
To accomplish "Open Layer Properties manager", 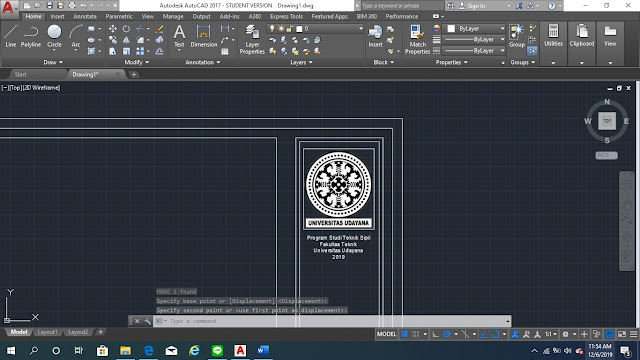I will click(252, 40).
